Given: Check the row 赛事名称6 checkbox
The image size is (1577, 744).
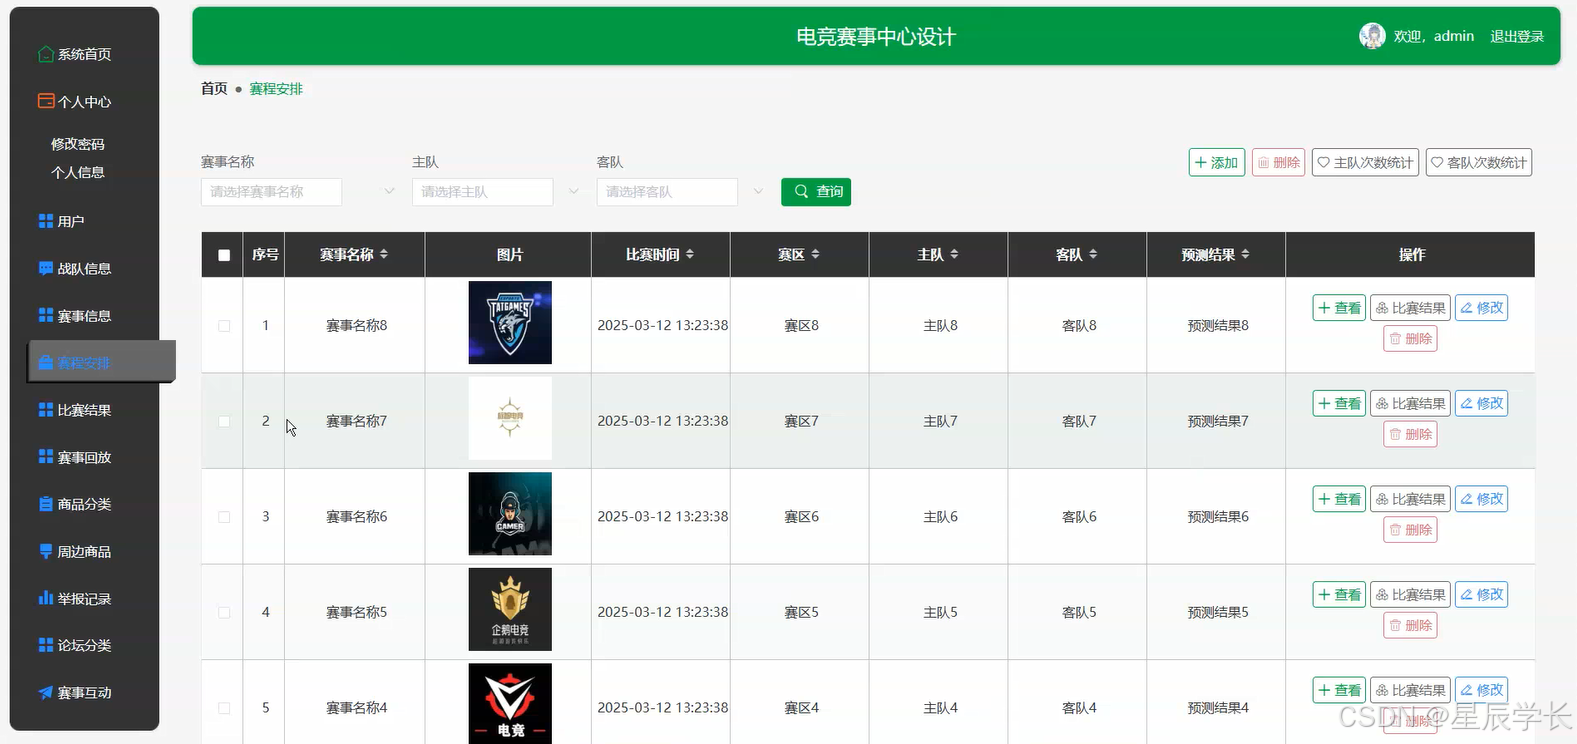Looking at the screenshot, I should click(x=224, y=517).
